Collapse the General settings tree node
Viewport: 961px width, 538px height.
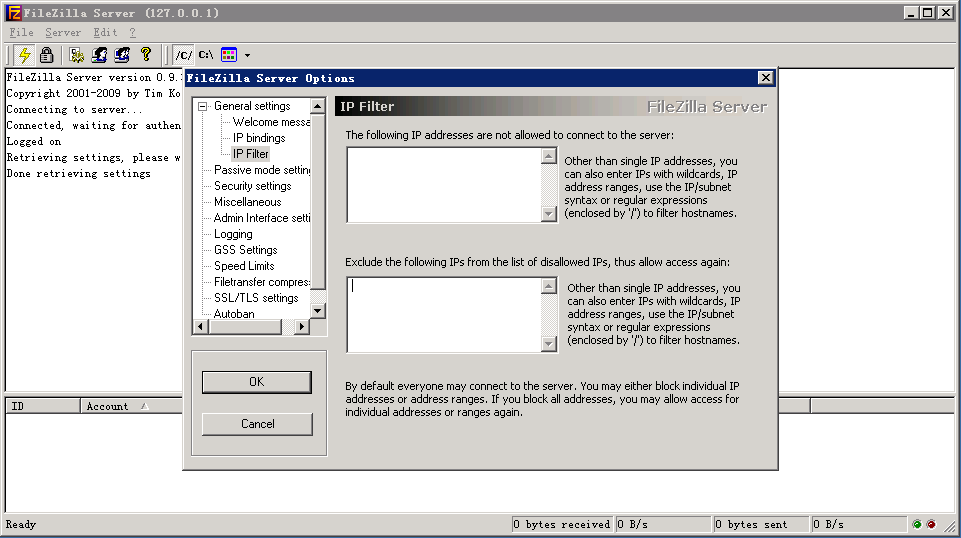pos(202,106)
